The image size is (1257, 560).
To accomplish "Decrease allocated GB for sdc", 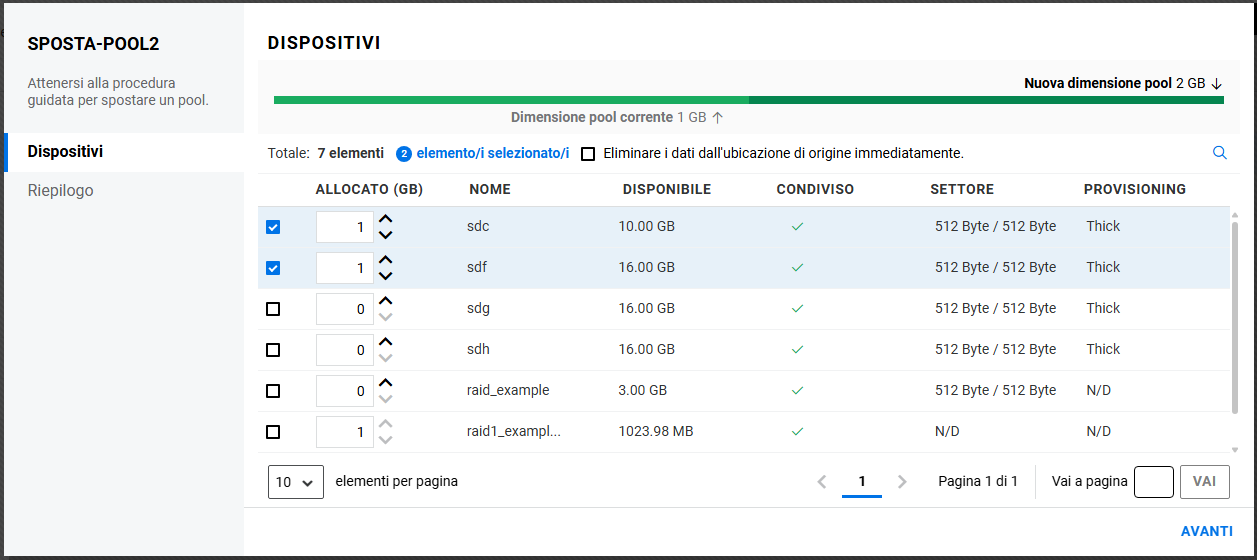I will click(386, 235).
